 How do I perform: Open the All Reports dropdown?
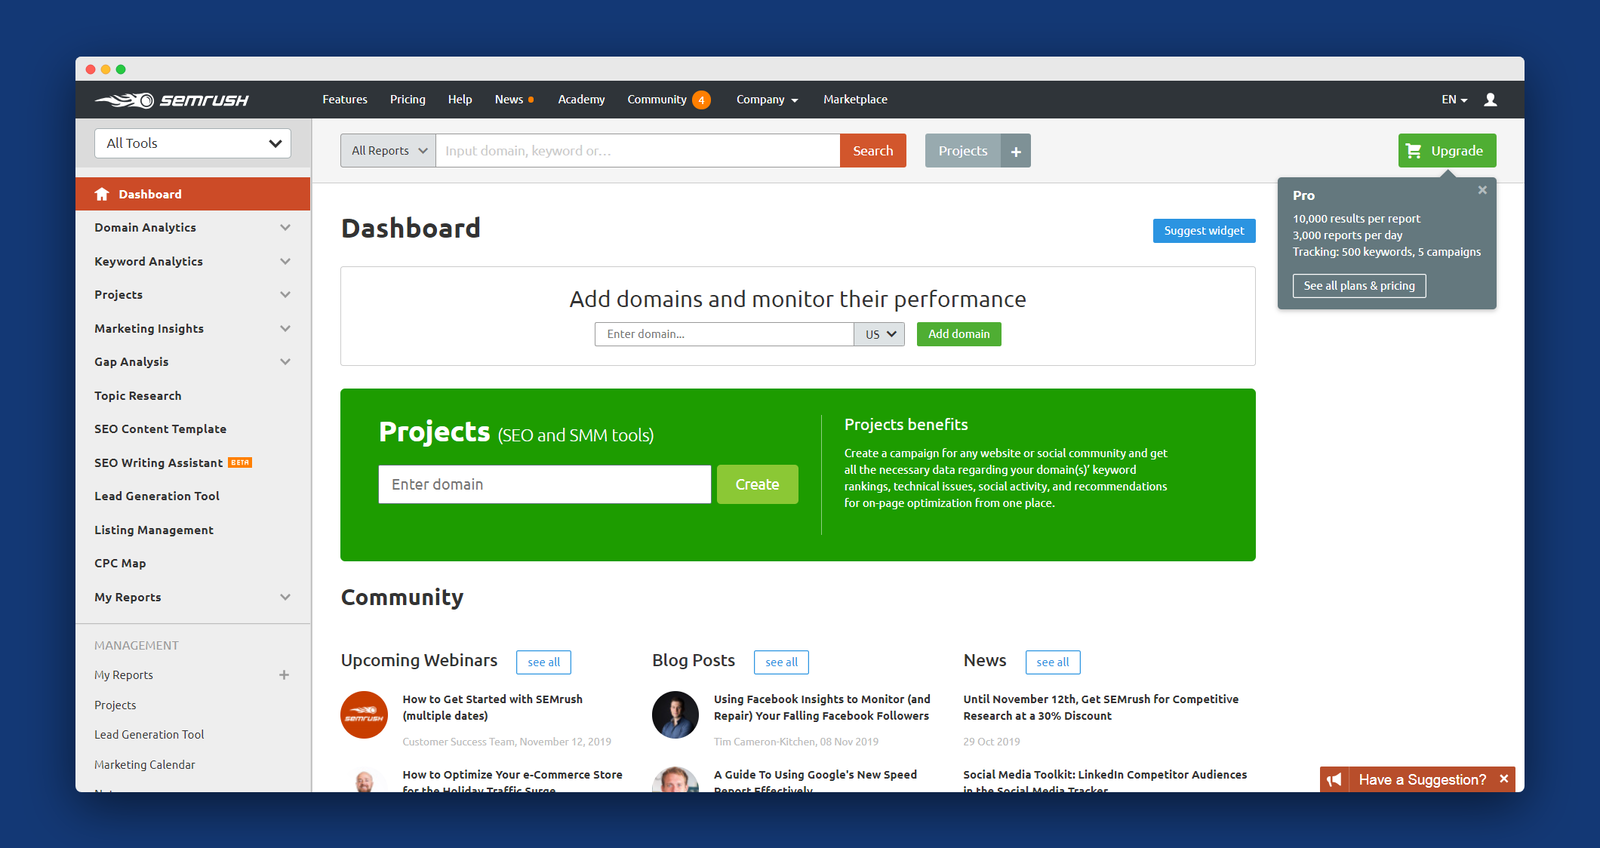click(x=388, y=151)
